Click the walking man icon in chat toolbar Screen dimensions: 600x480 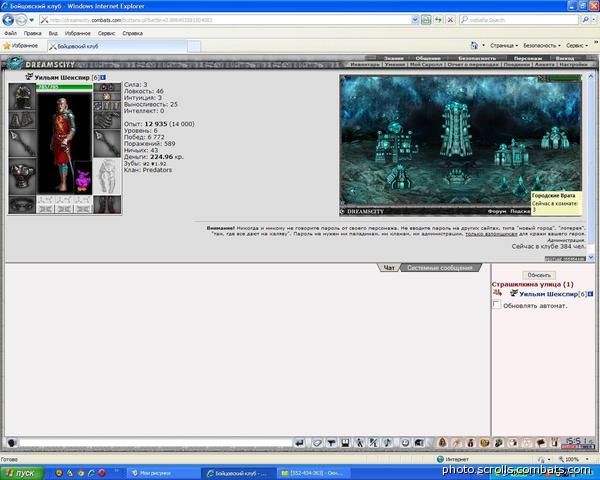pos(359,443)
